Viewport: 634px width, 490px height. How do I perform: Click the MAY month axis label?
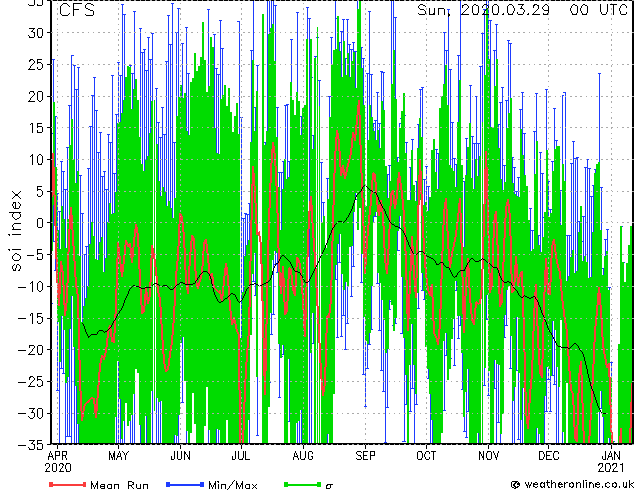[x=118, y=456]
